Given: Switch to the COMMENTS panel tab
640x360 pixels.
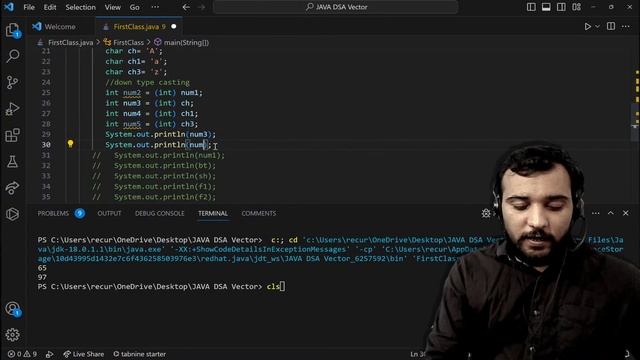Looking at the screenshot, I should [x=258, y=213].
